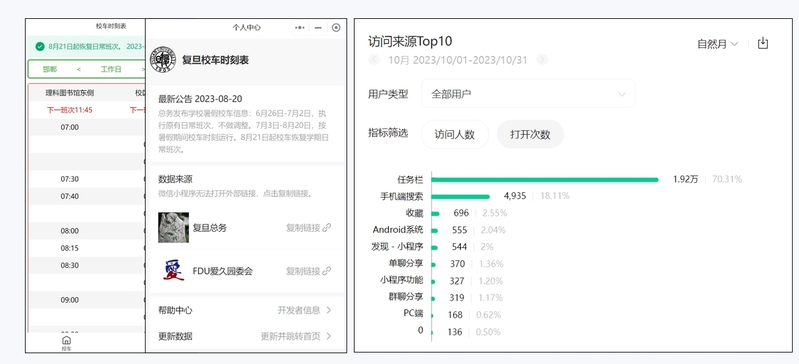Switch day type with arrow right of 工作日
Screen dimensions: 799x364
click(x=143, y=69)
